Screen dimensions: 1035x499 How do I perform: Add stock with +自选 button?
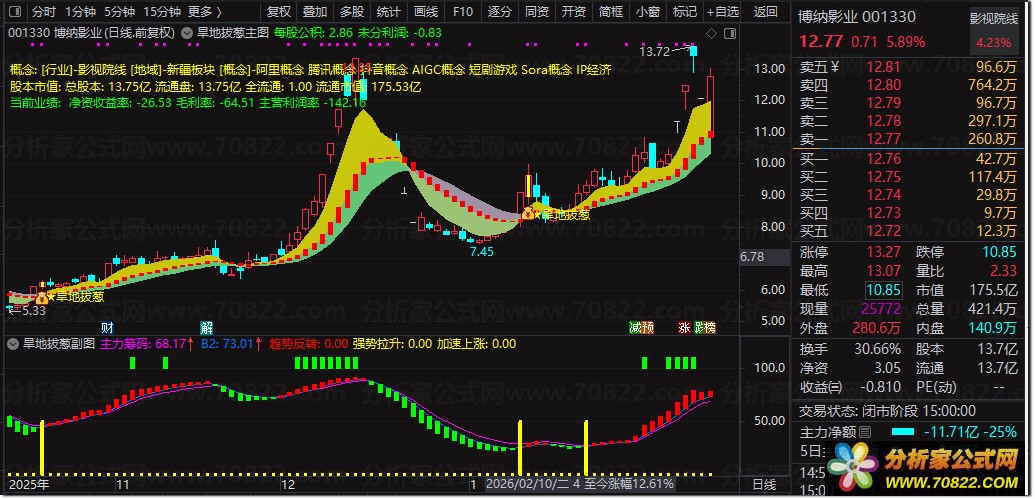pos(723,11)
